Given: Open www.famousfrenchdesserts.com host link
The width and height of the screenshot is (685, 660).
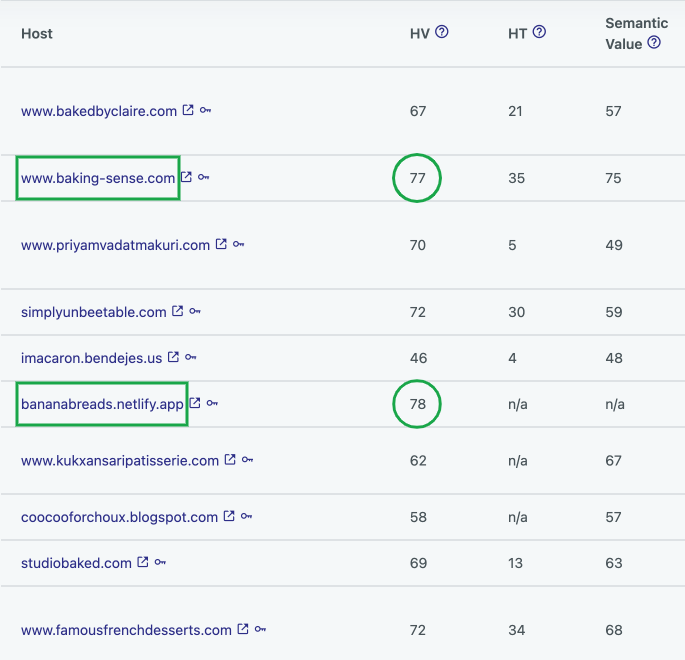Looking at the screenshot, I should (126, 630).
